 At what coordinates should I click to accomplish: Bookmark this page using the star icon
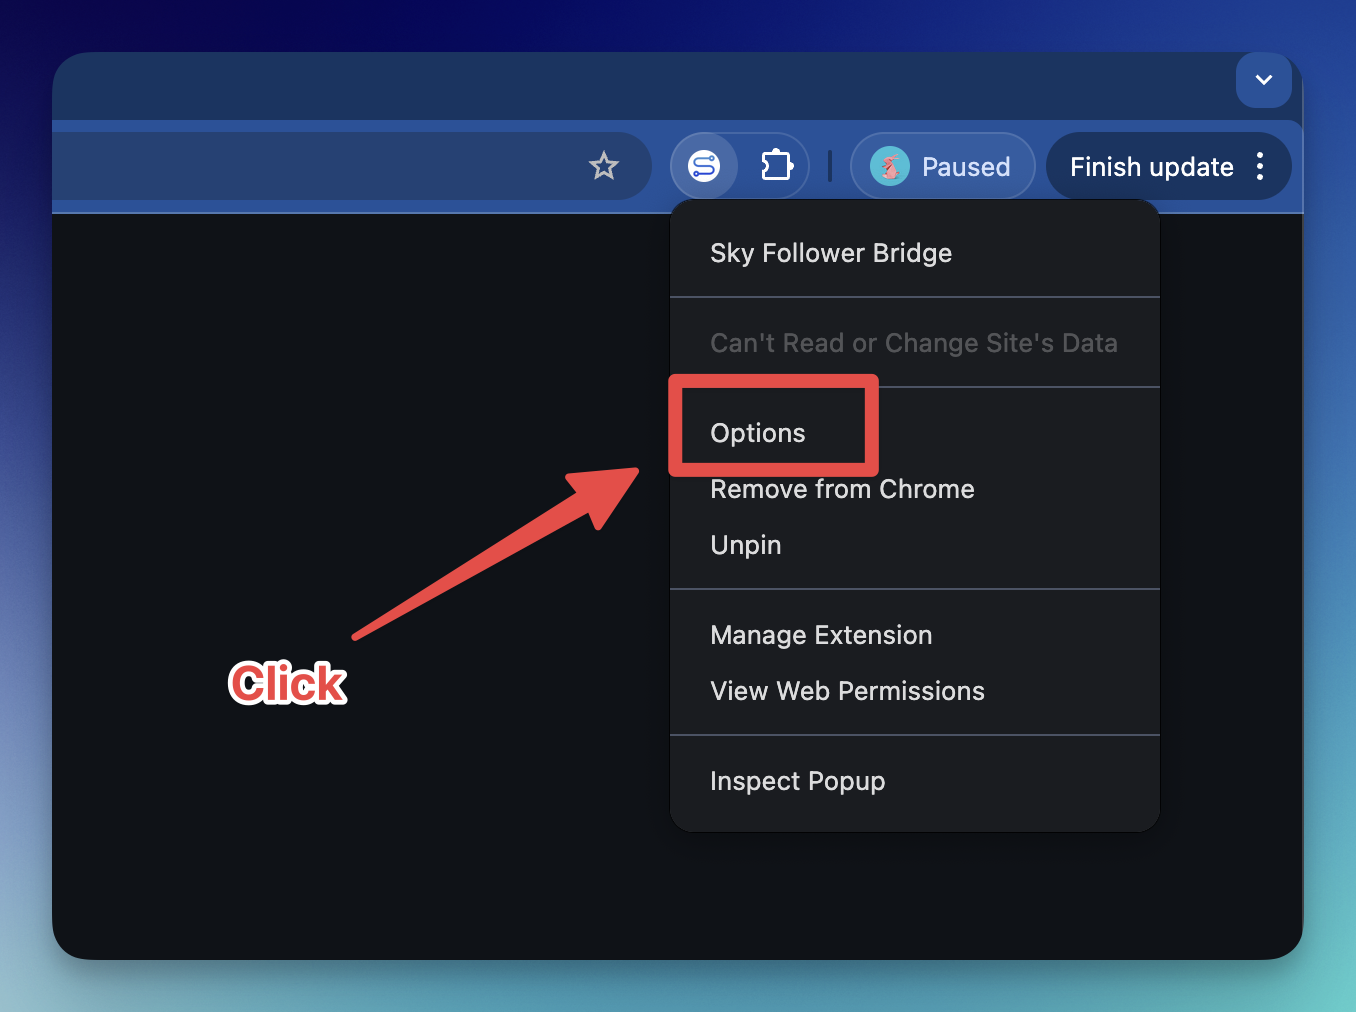[604, 166]
